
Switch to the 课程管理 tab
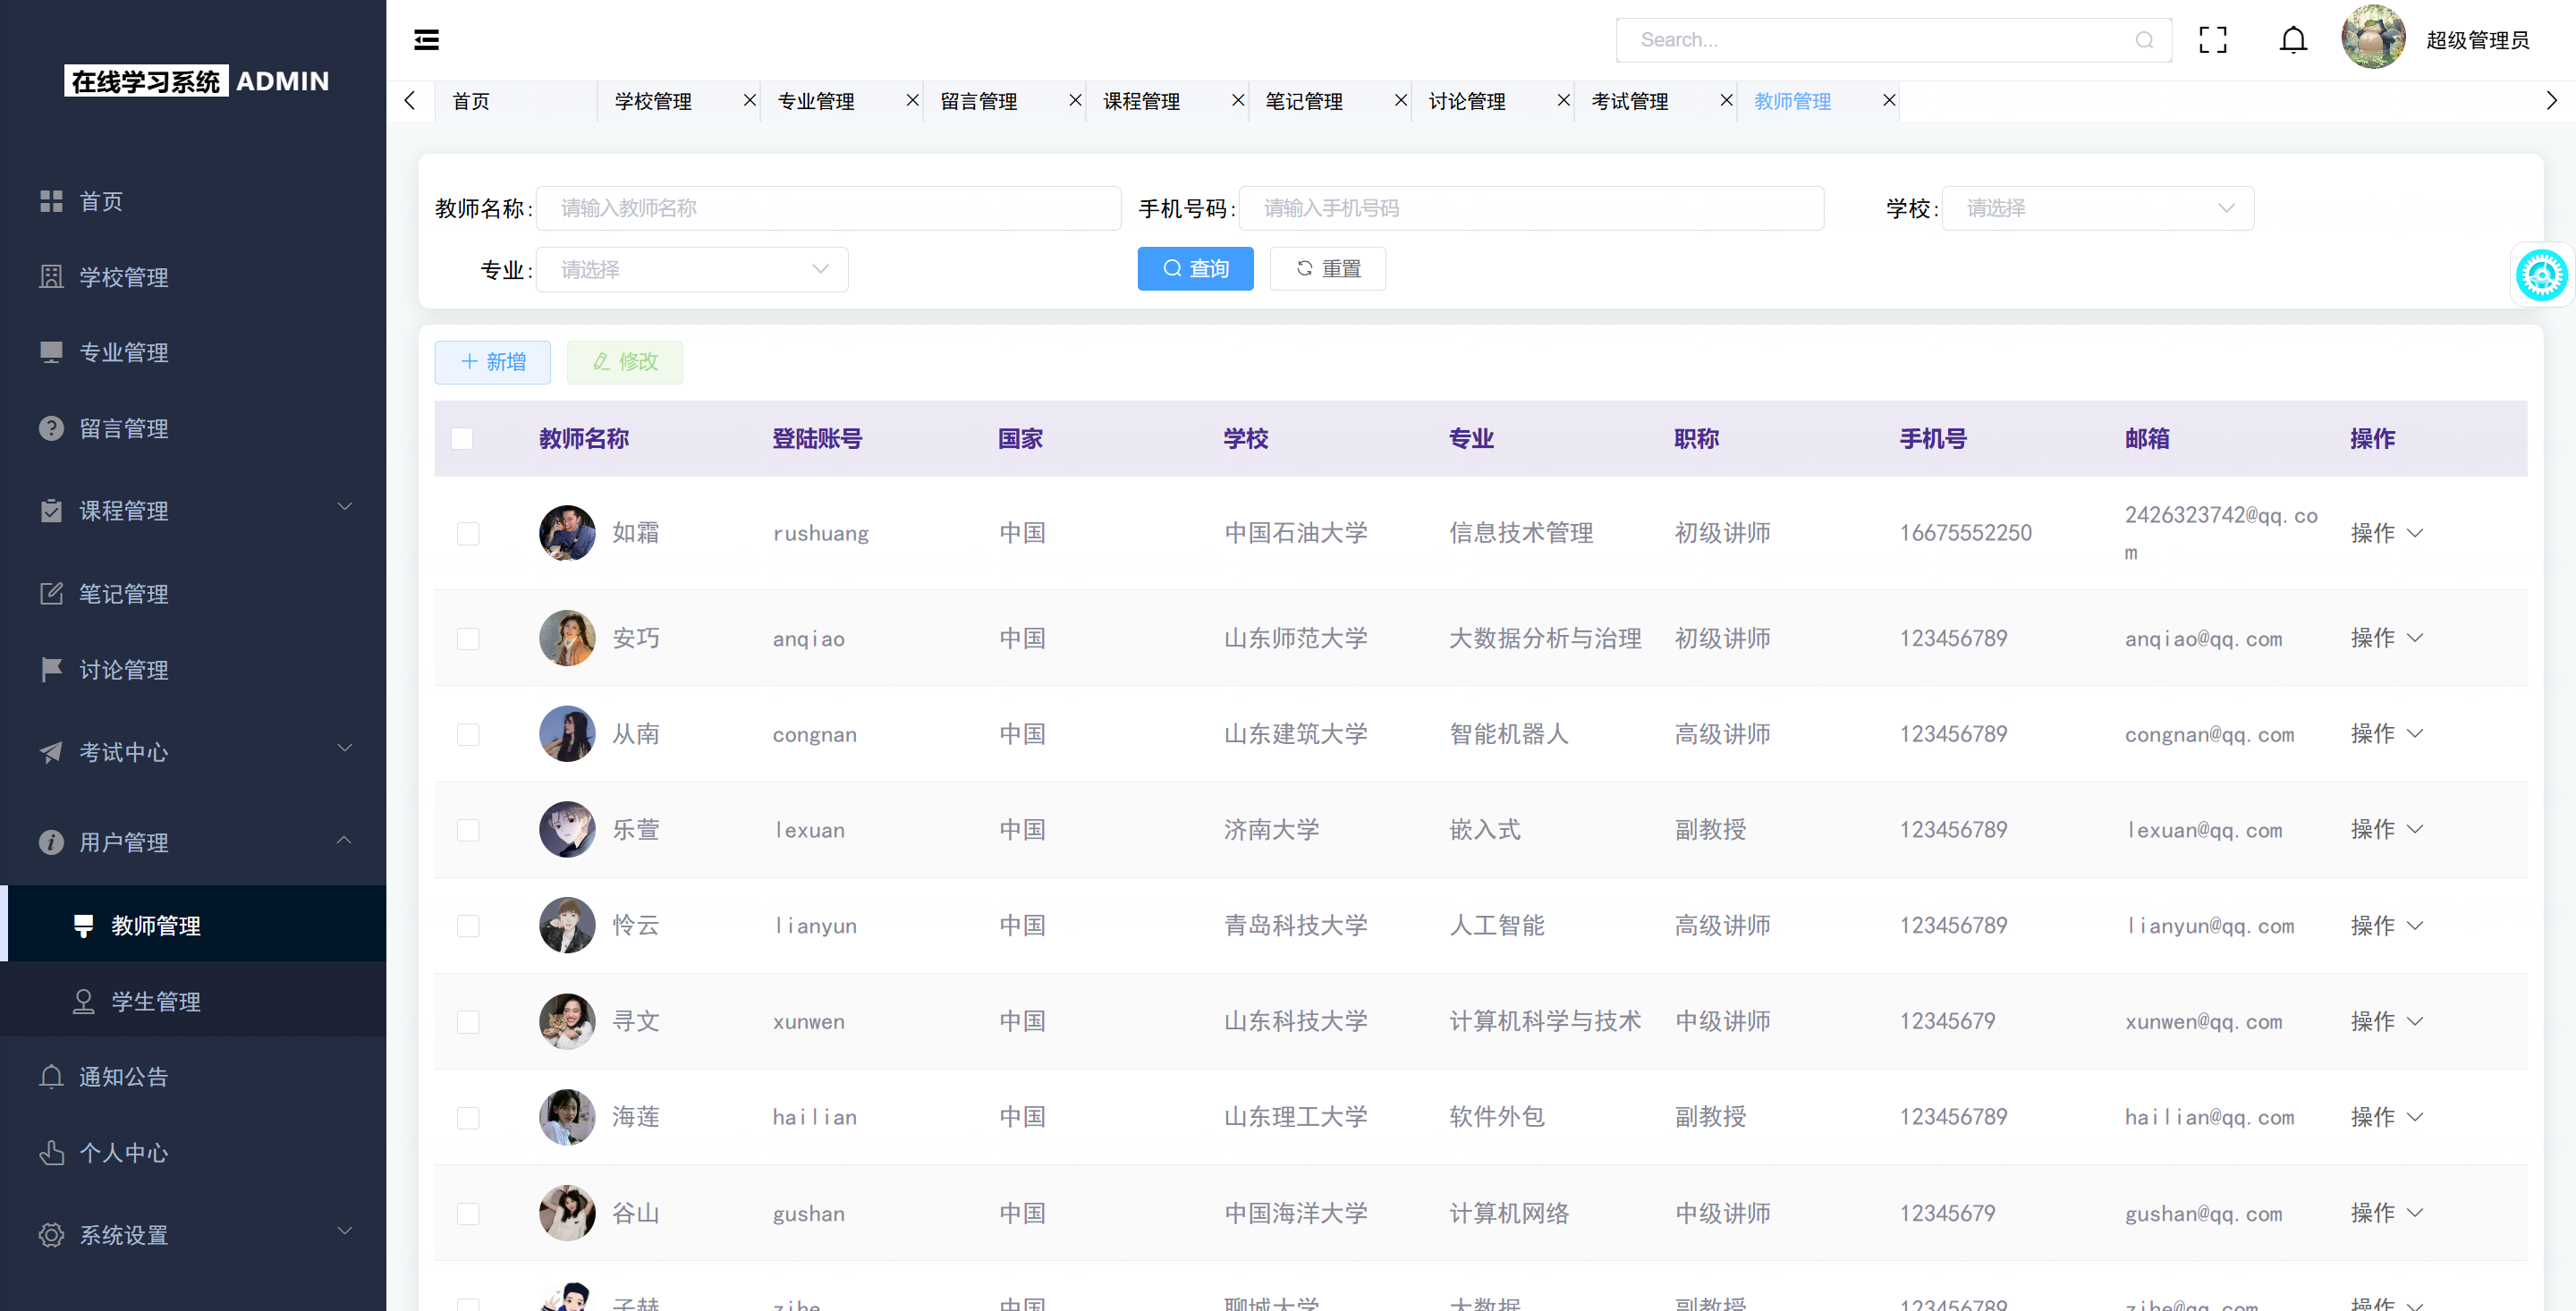[1141, 101]
